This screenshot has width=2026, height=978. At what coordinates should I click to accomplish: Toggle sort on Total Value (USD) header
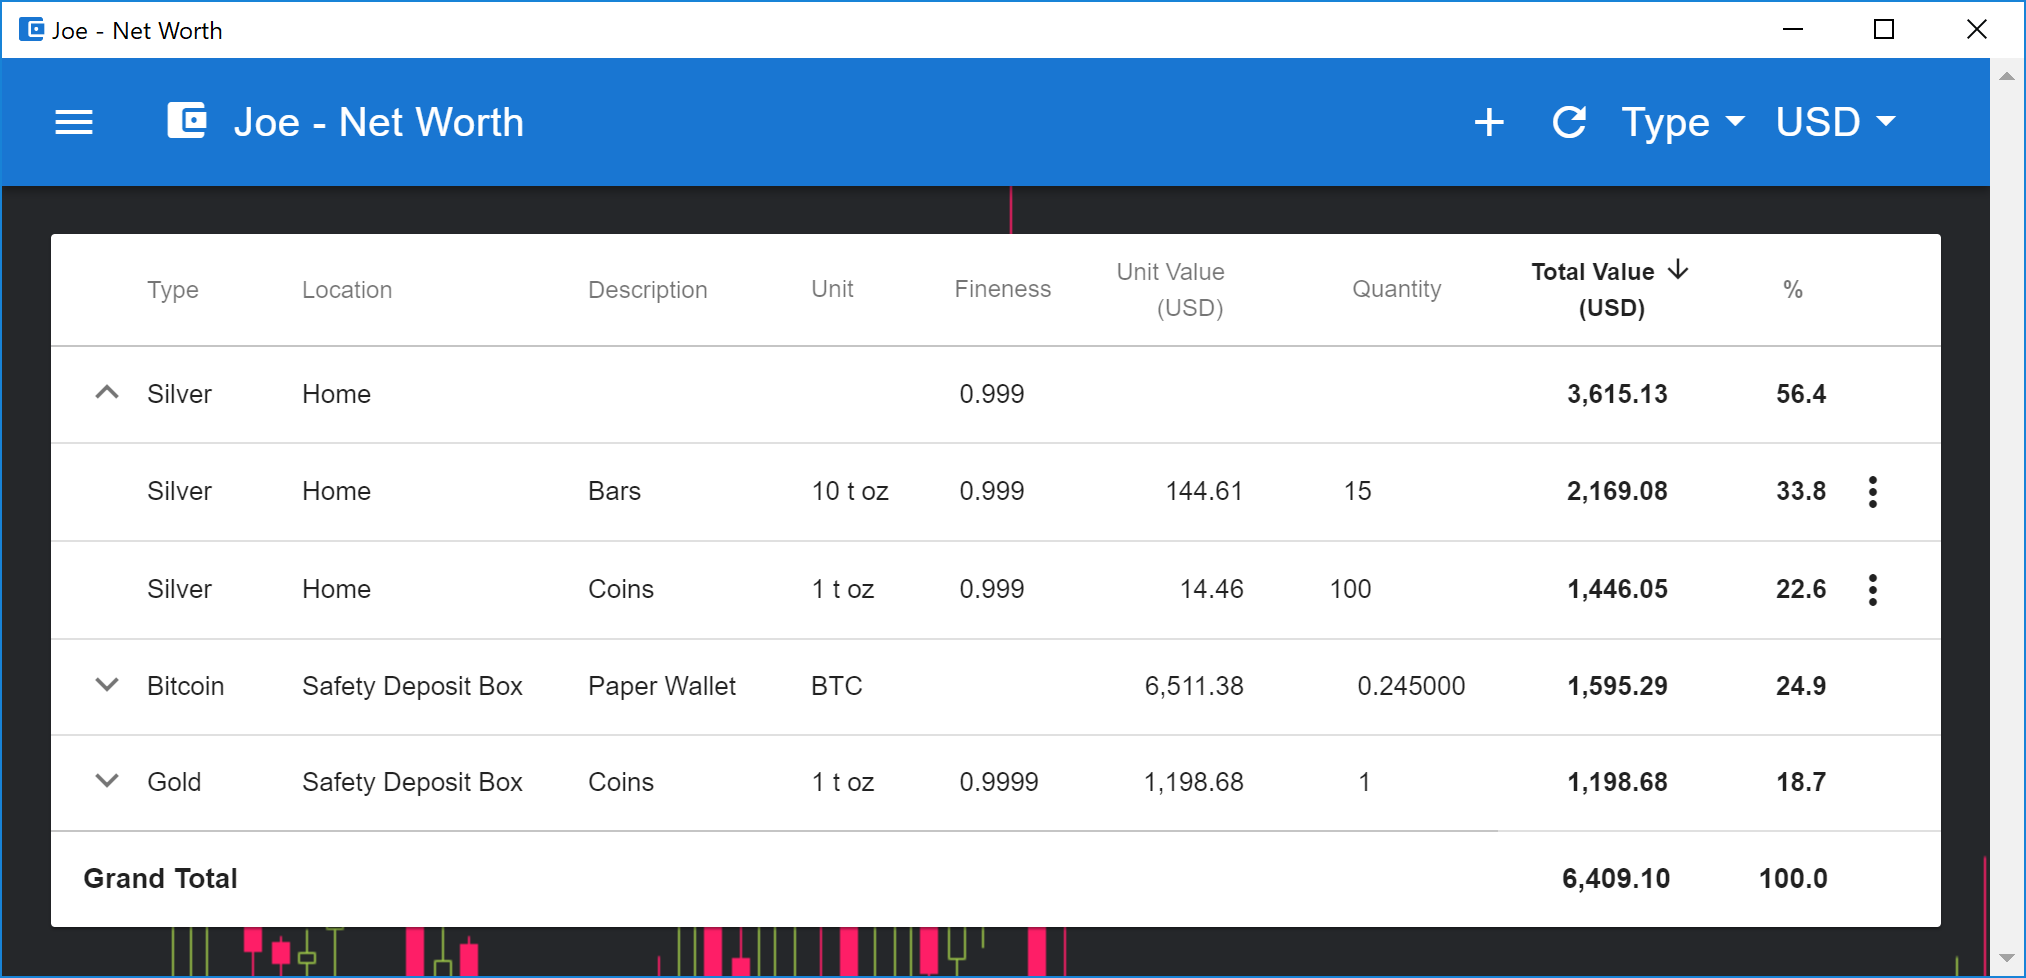[1610, 290]
